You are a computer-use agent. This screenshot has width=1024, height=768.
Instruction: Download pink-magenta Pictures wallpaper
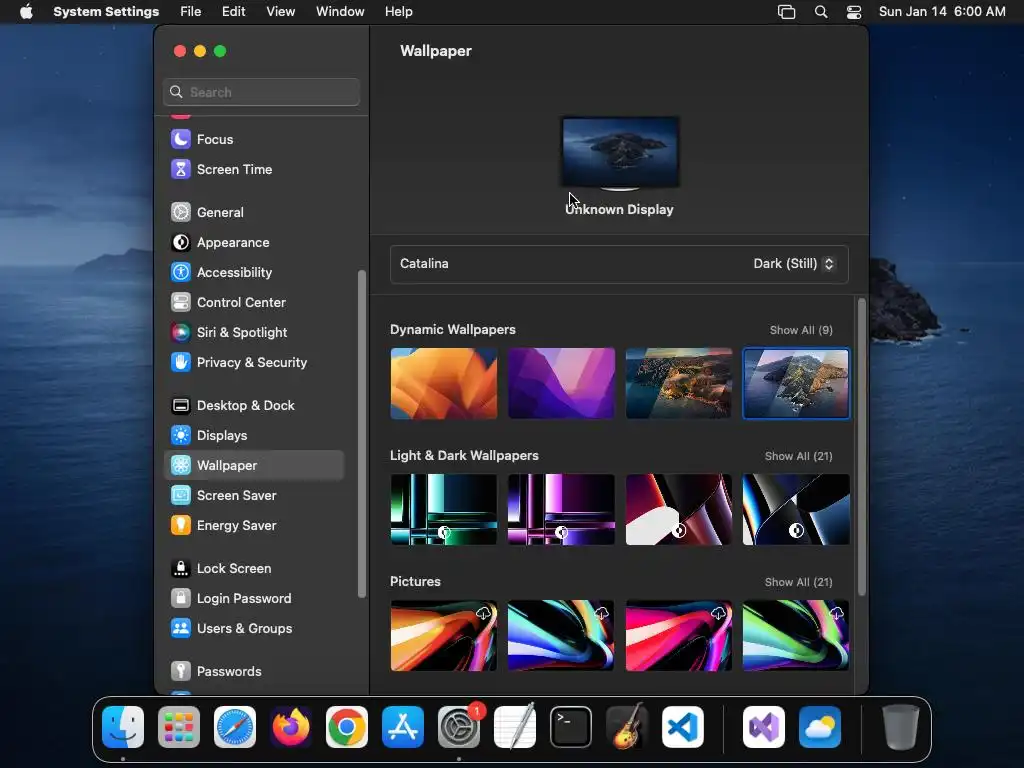coord(719,613)
